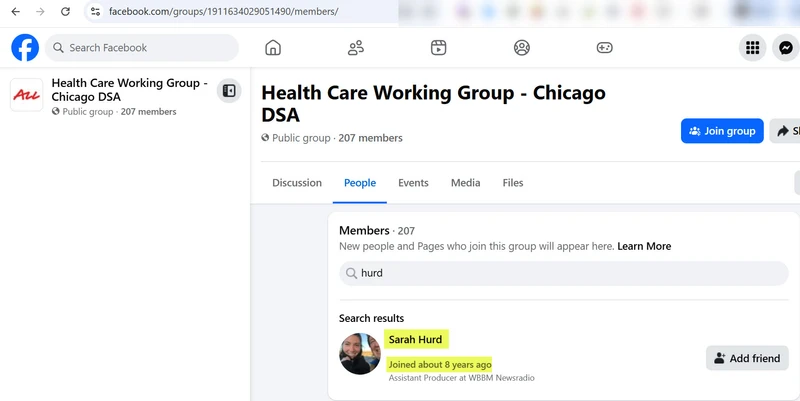Open the Learn More link

click(644, 246)
